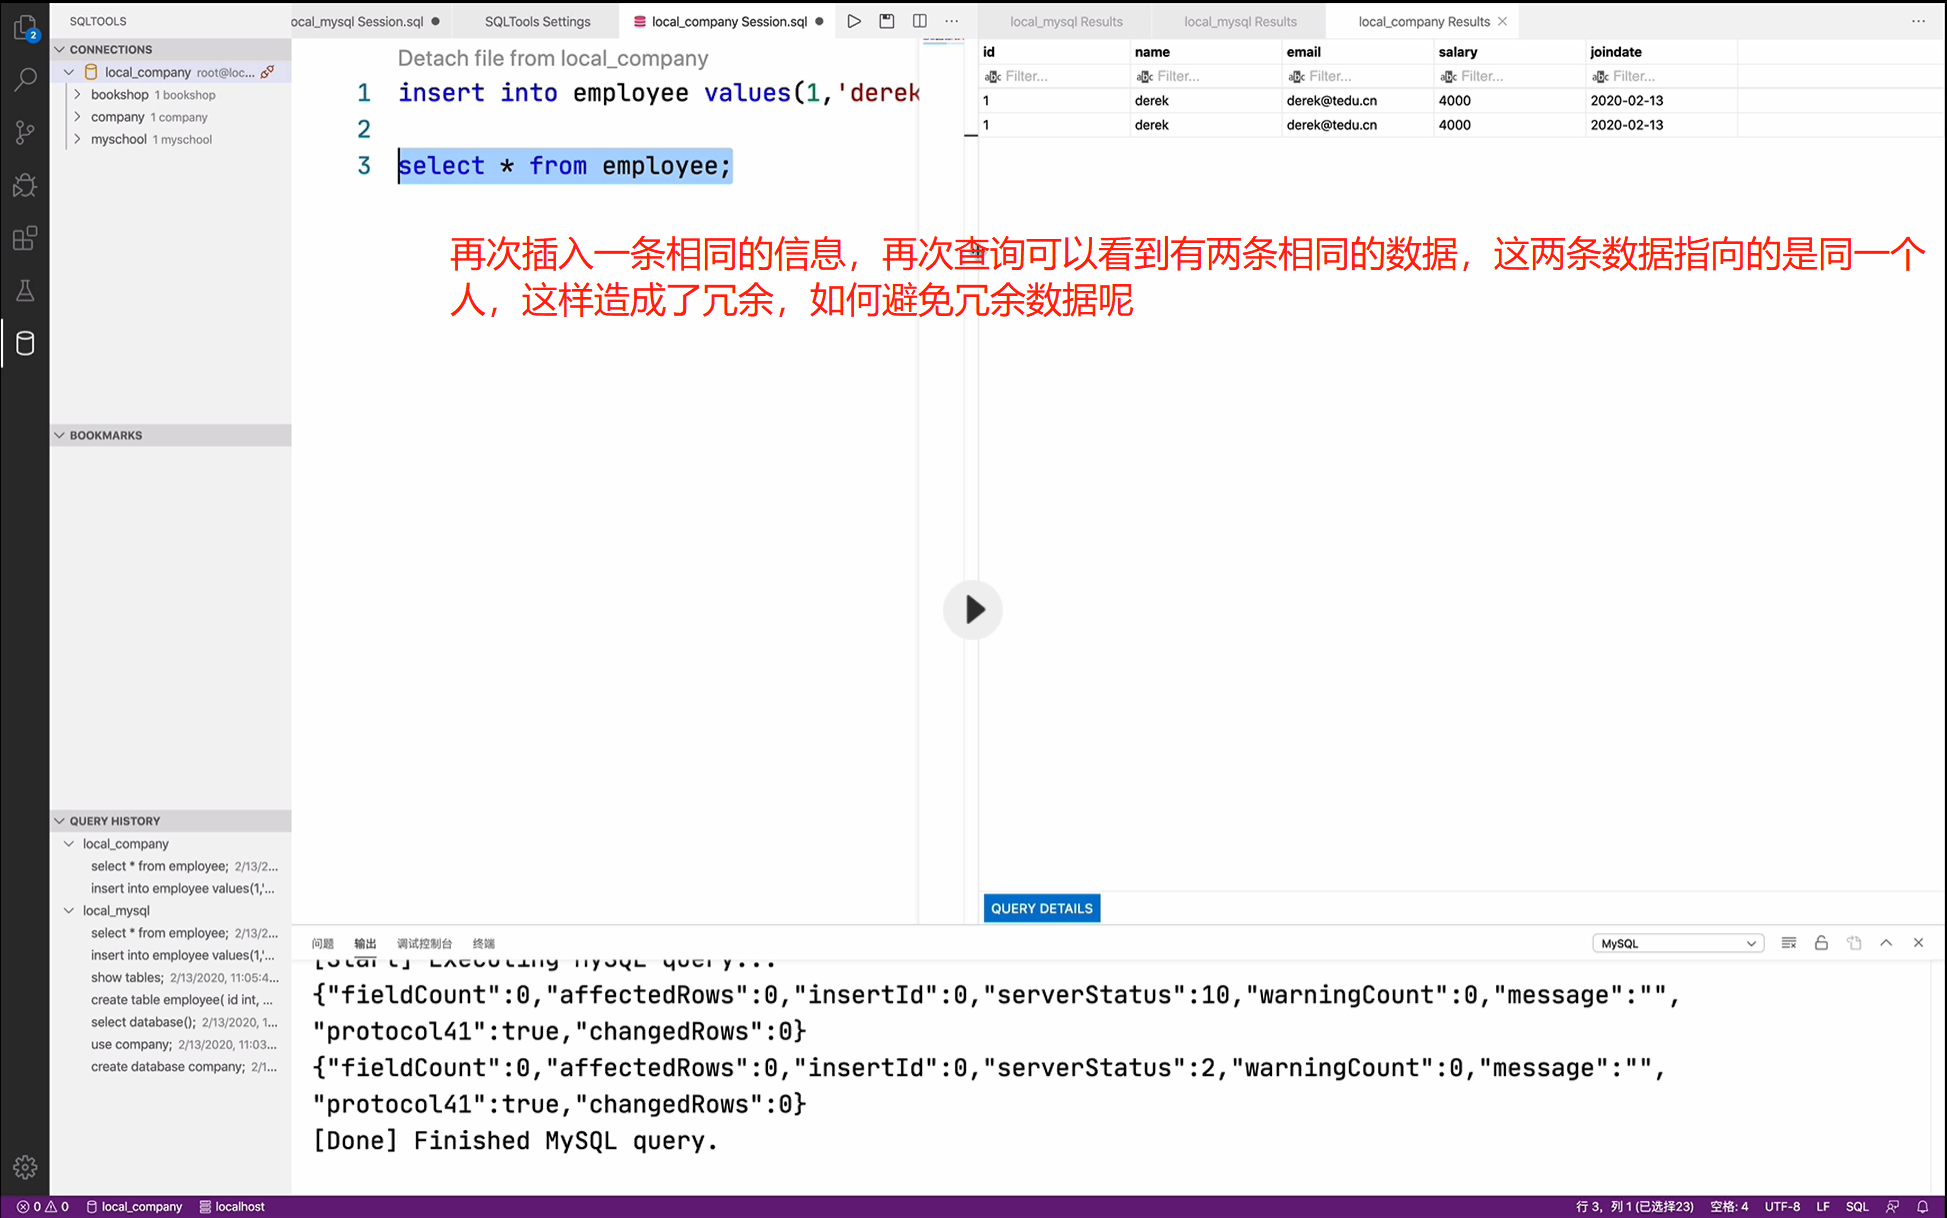Viewport: 1947px width, 1218px height.
Task: Click the Output panel tab
Action: [x=366, y=943]
